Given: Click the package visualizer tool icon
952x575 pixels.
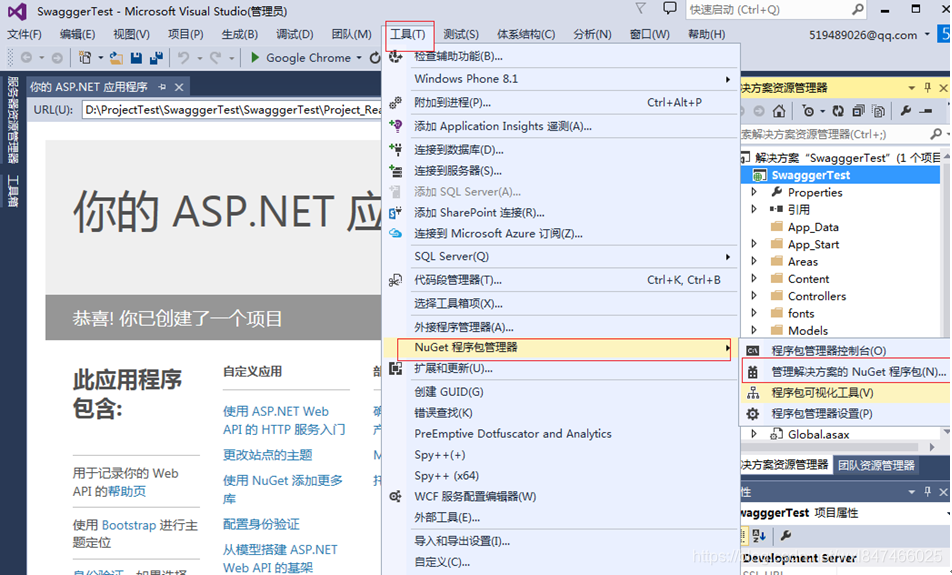Looking at the screenshot, I should (753, 393).
